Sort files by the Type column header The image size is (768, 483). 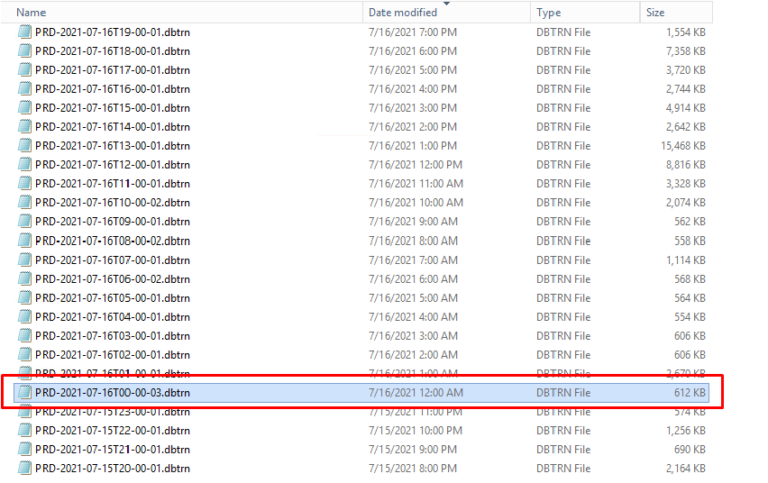548,12
